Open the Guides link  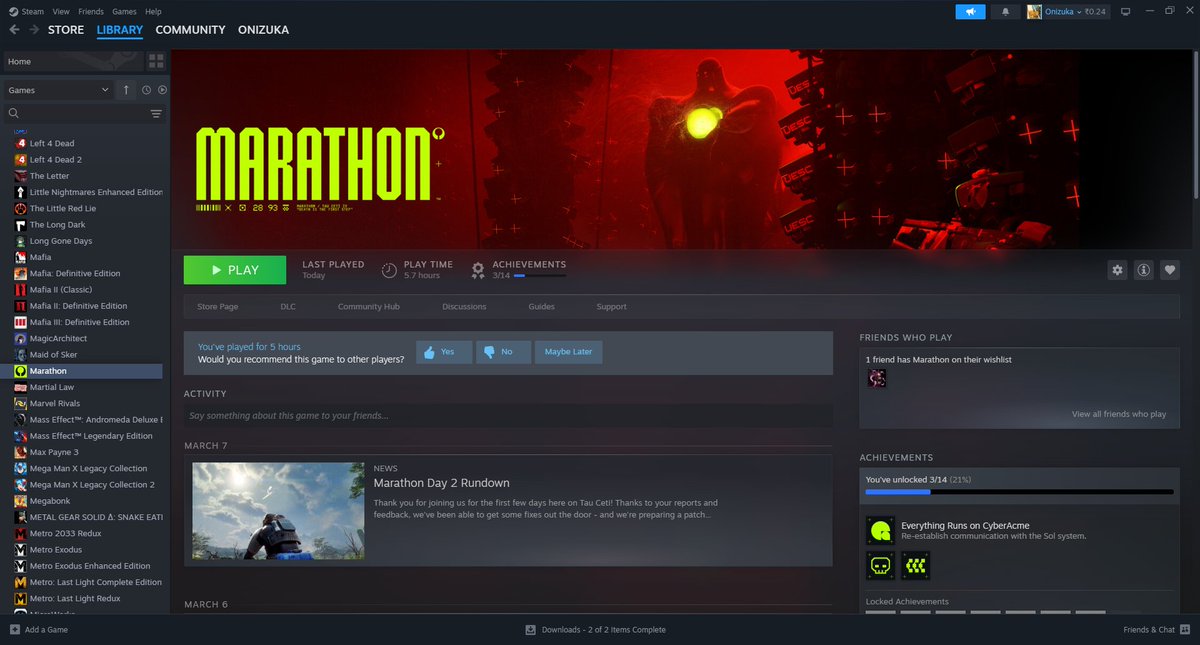(541, 307)
